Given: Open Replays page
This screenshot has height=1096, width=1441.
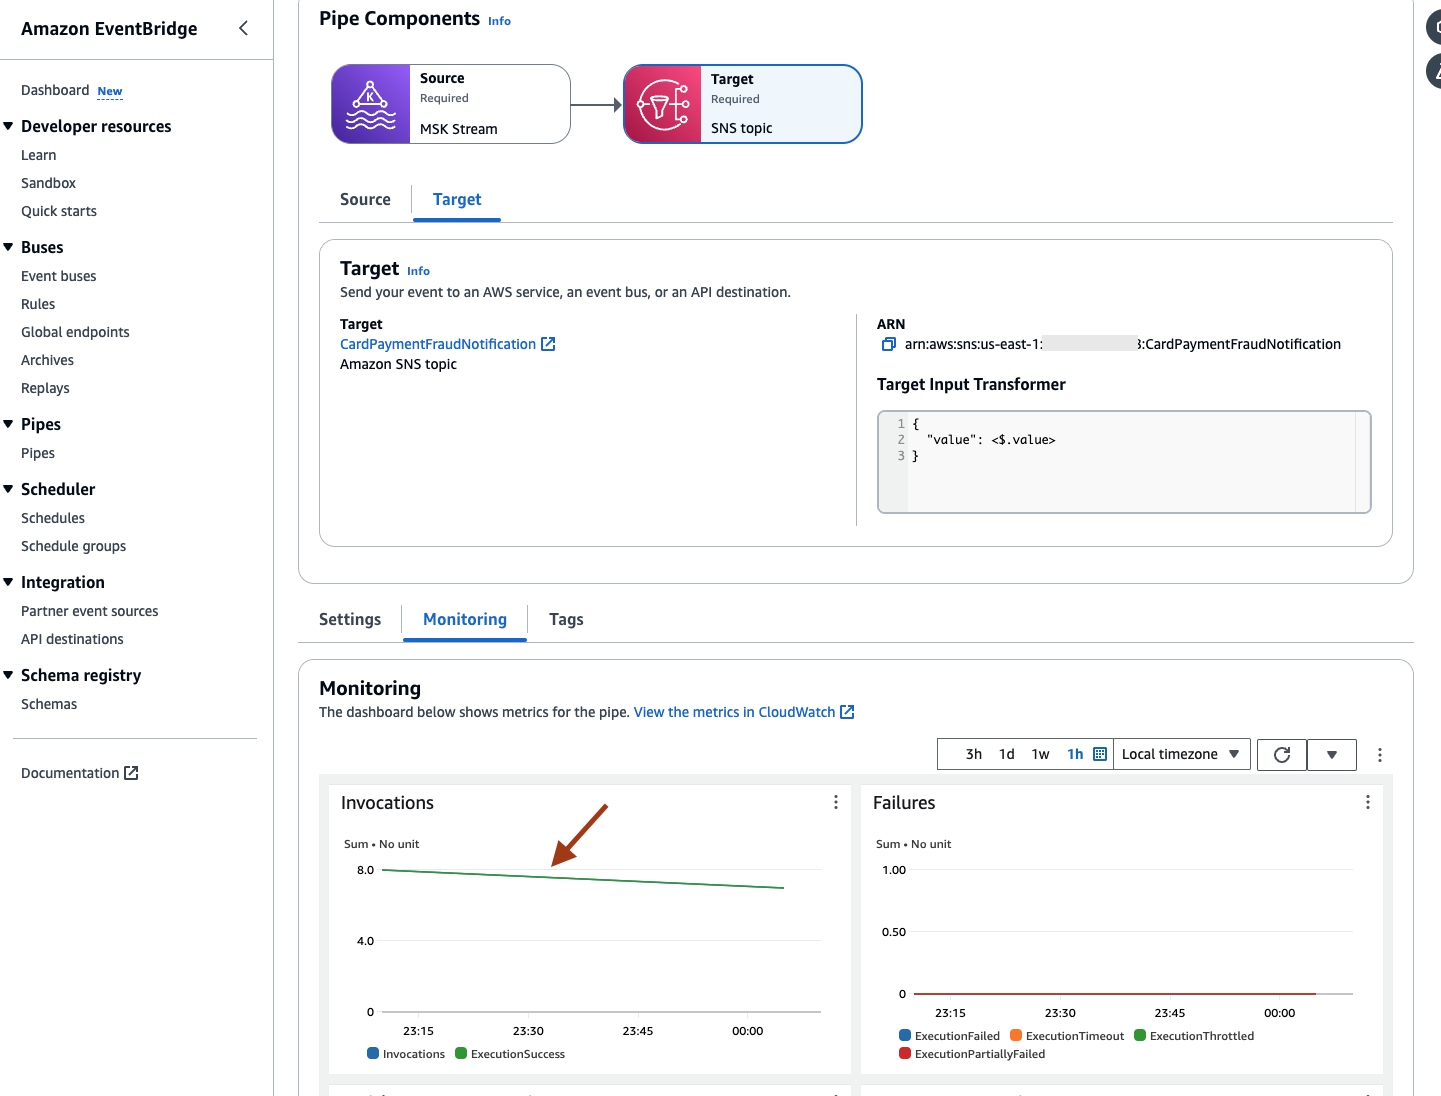Looking at the screenshot, I should (45, 388).
